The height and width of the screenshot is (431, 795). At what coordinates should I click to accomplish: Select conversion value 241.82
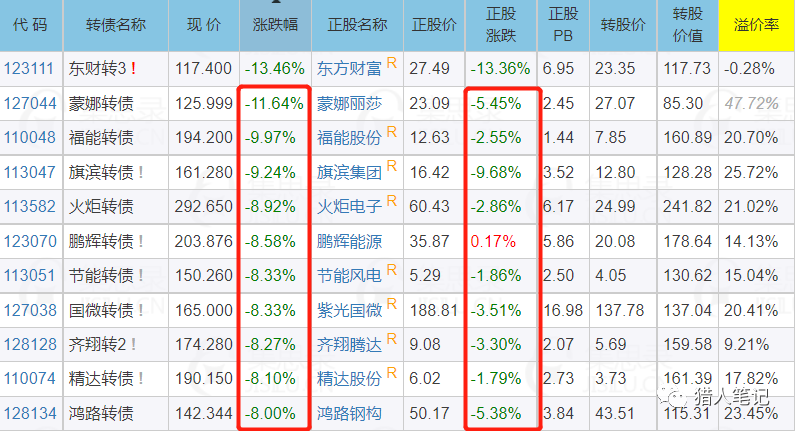click(x=688, y=206)
